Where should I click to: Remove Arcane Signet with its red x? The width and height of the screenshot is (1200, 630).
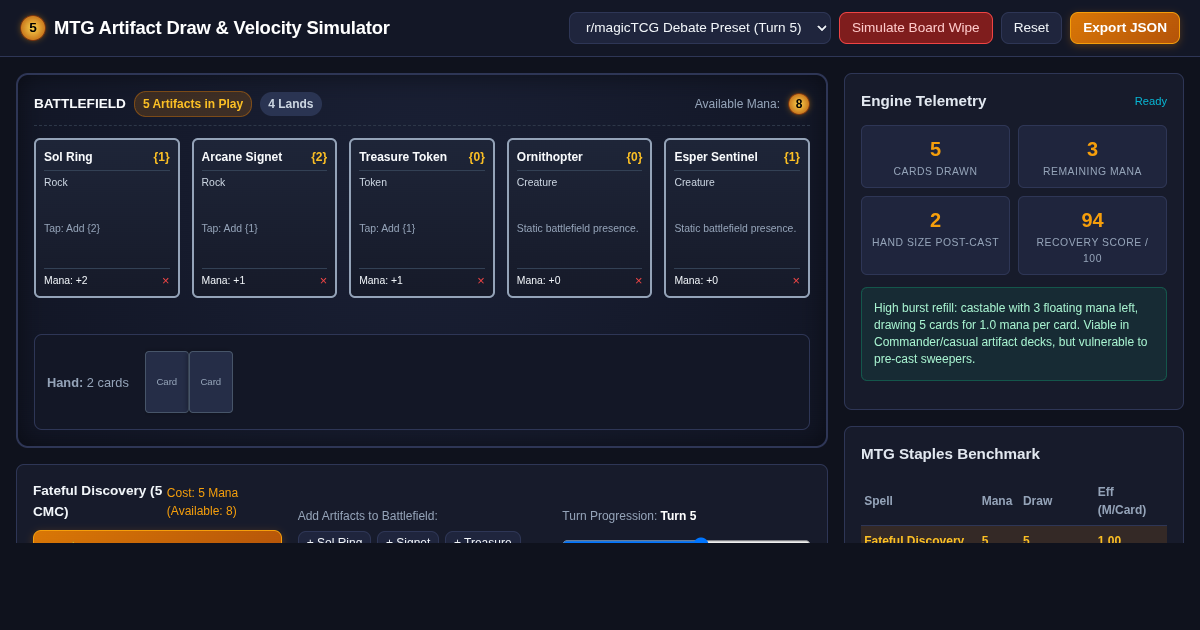323,281
